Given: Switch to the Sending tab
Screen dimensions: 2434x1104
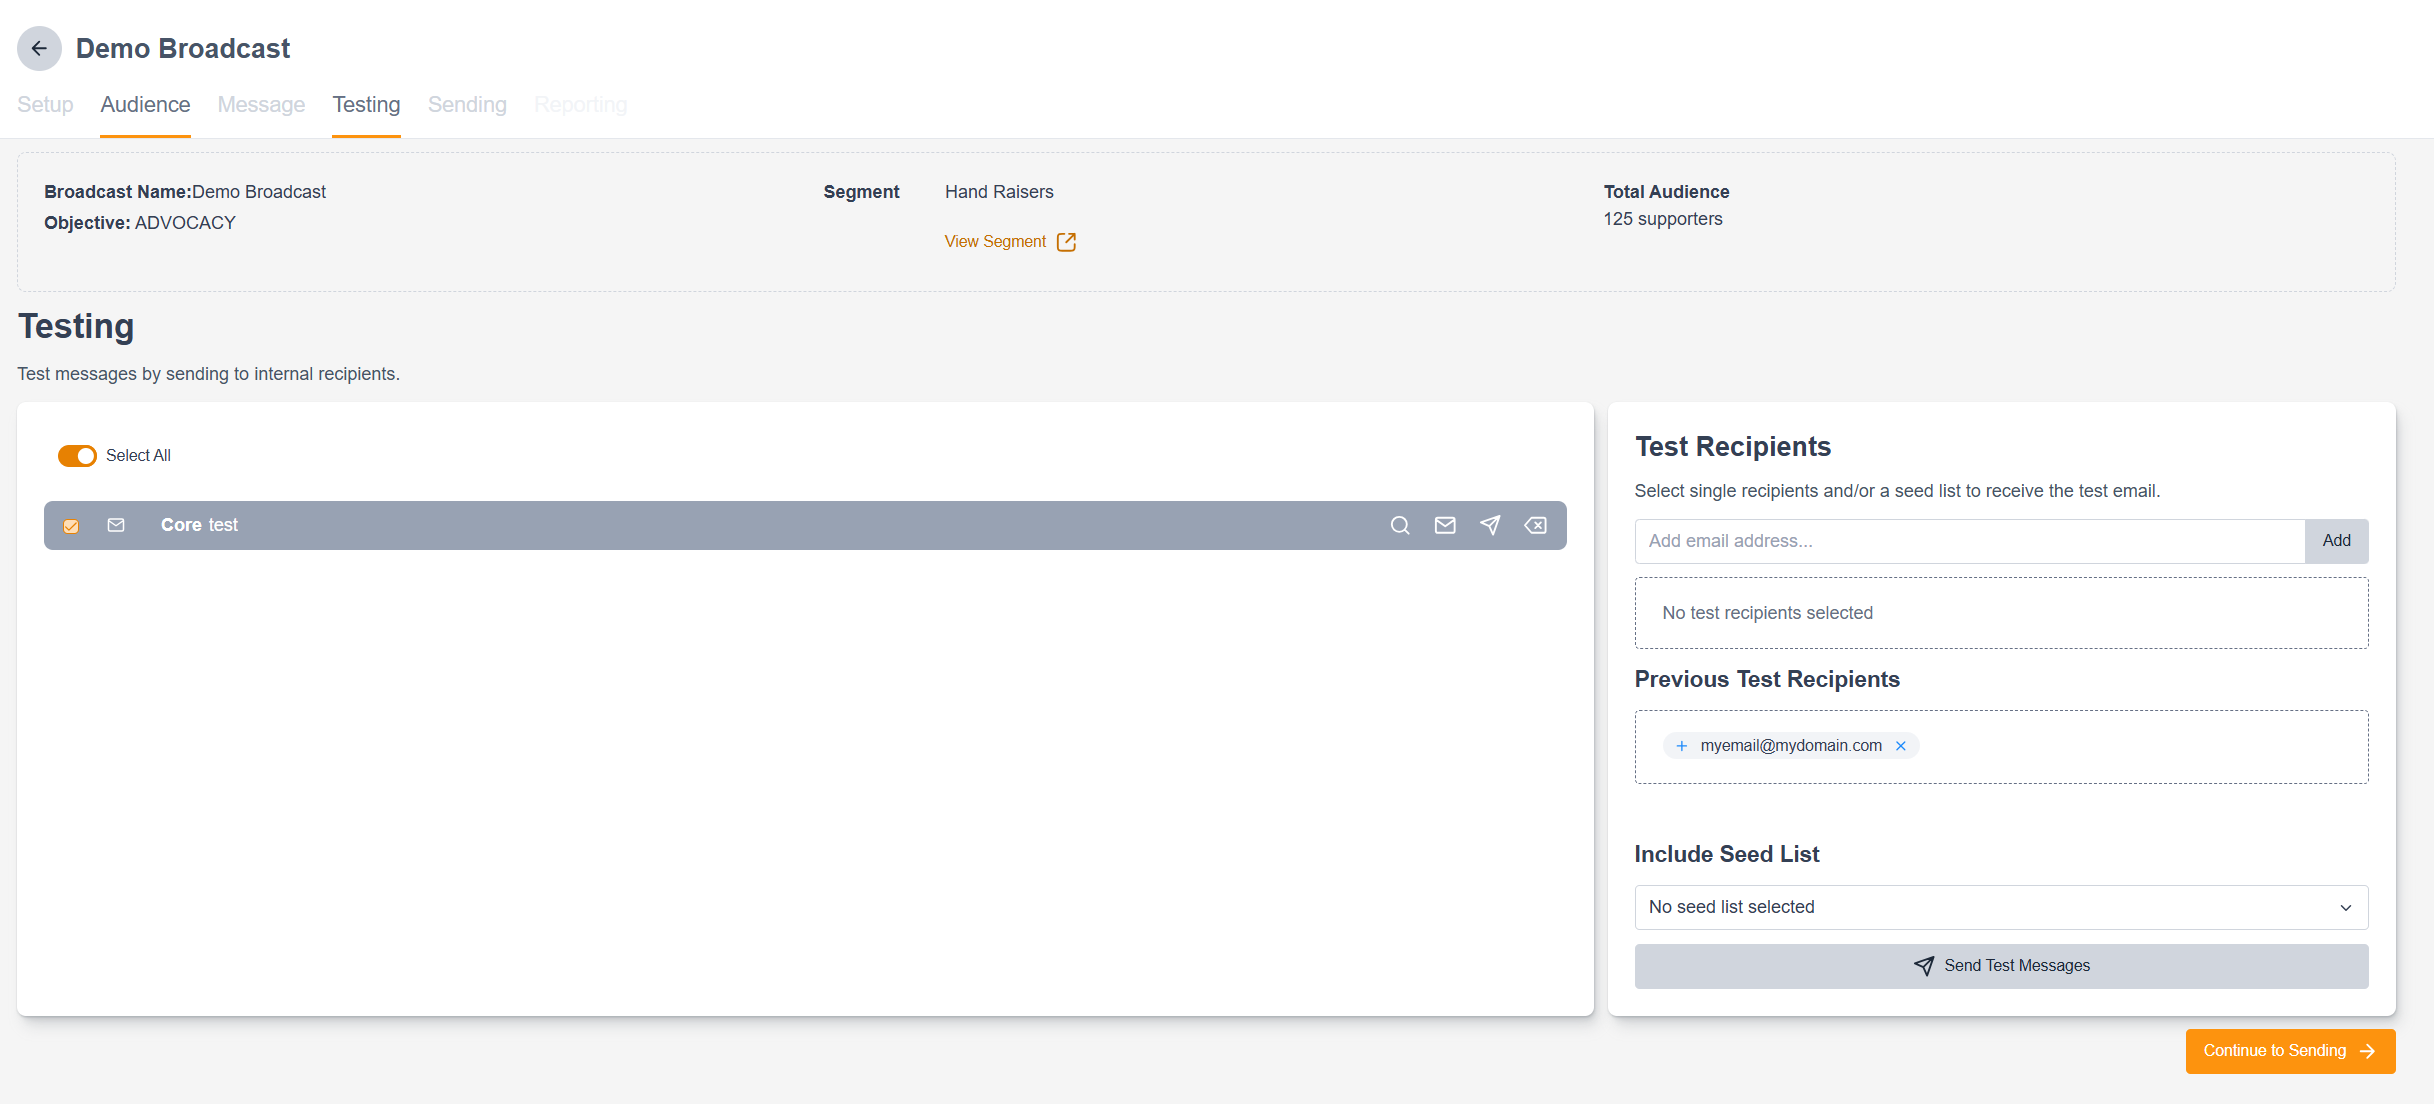Looking at the screenshot, I should 467,105.
